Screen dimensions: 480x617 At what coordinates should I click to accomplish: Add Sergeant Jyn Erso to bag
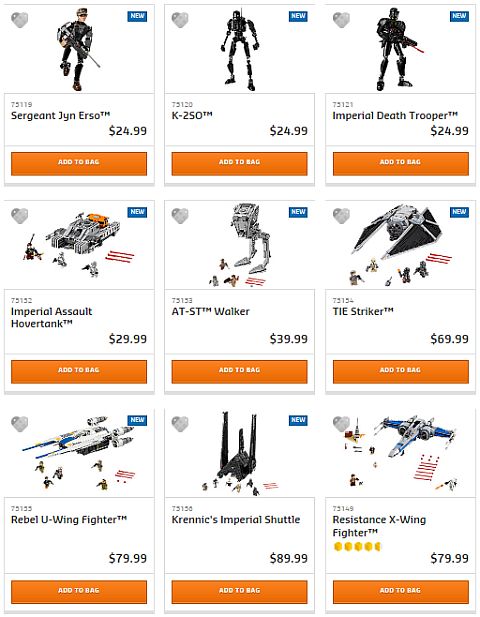click(x=79, y=164)
